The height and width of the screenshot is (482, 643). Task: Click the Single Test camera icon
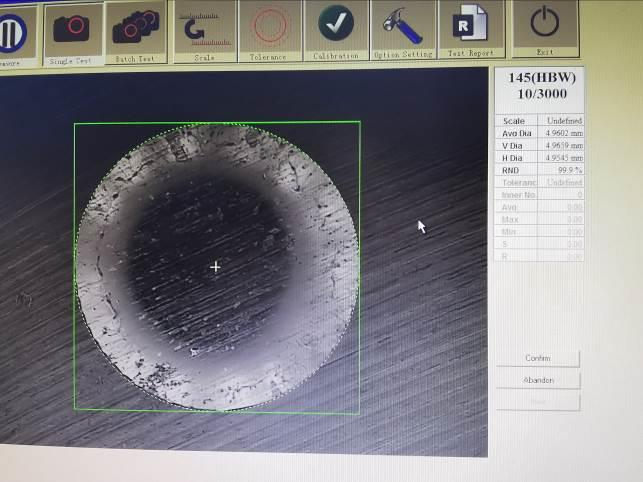[71, 30]
